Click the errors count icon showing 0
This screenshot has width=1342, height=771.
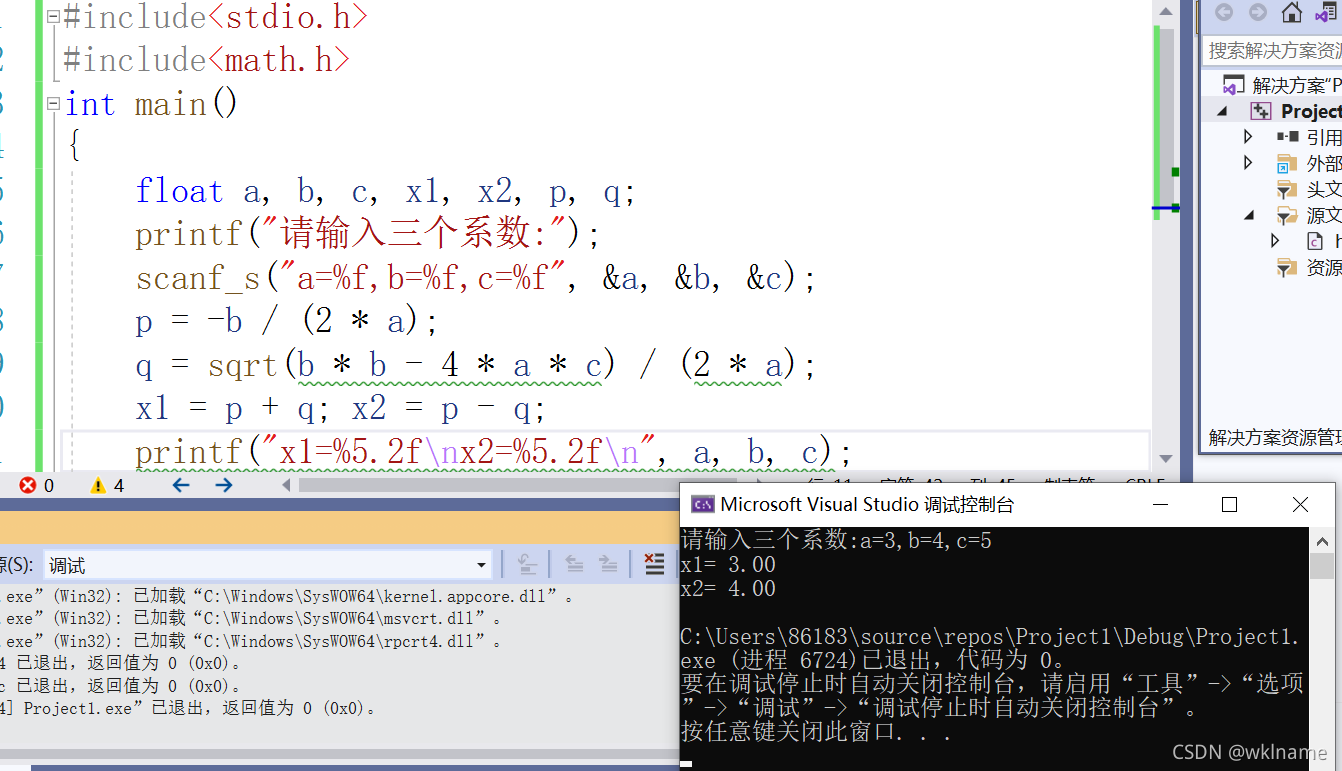pyautogui.click(x=28, y=485)
